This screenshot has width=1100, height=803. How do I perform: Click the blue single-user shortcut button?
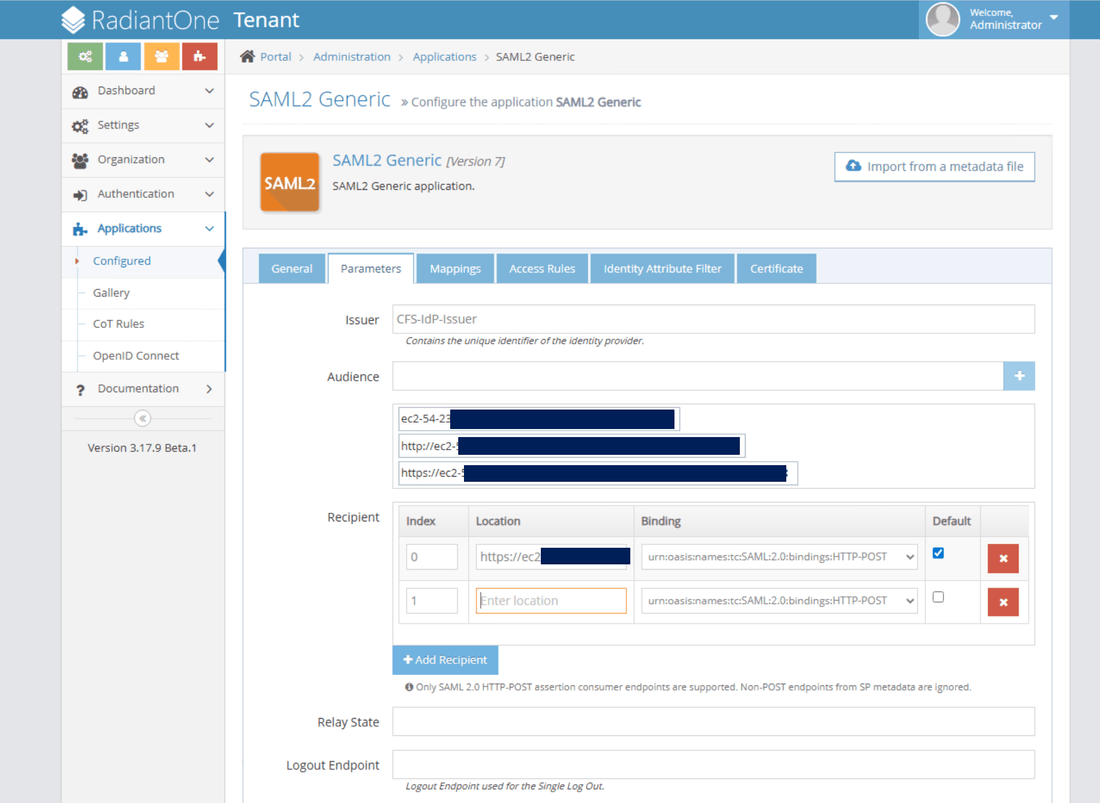coord(123,57)
